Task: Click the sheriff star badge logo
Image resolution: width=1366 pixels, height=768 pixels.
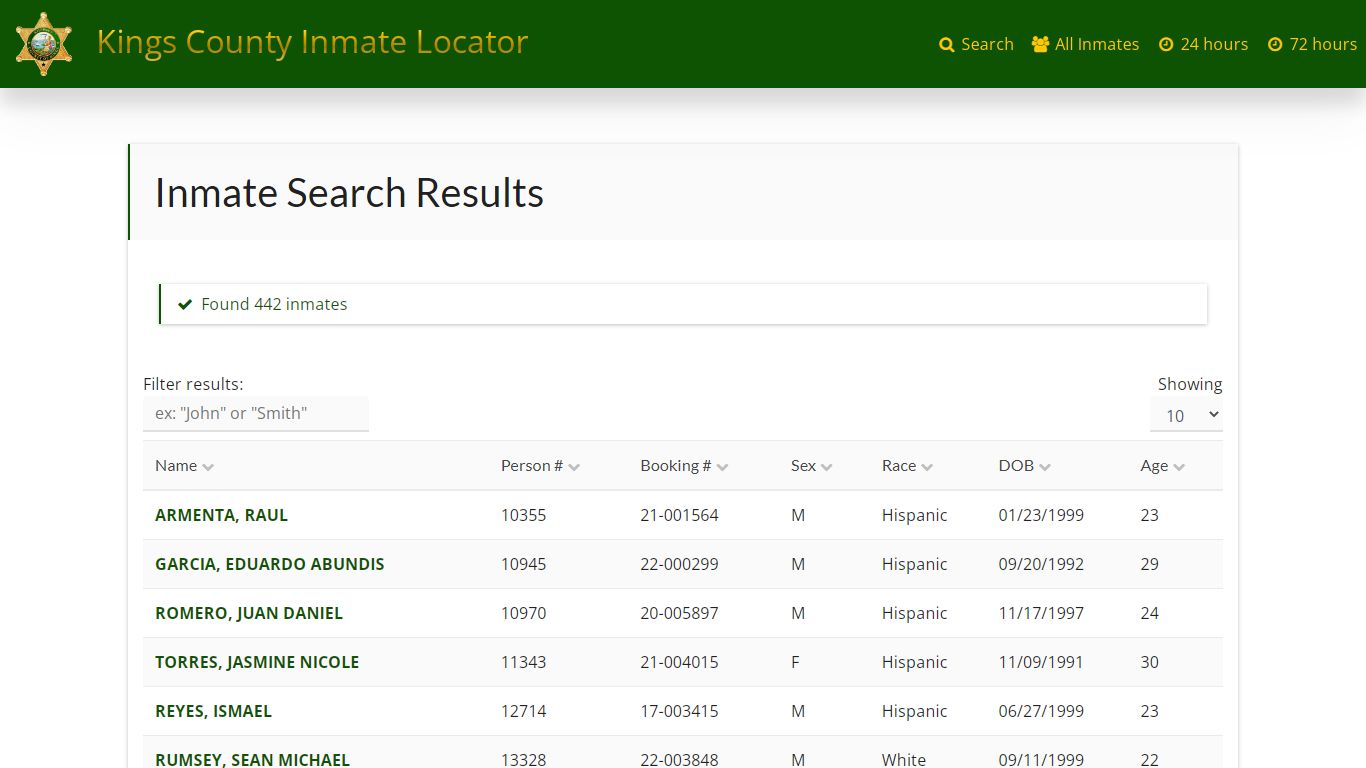Action: [44, 44]
